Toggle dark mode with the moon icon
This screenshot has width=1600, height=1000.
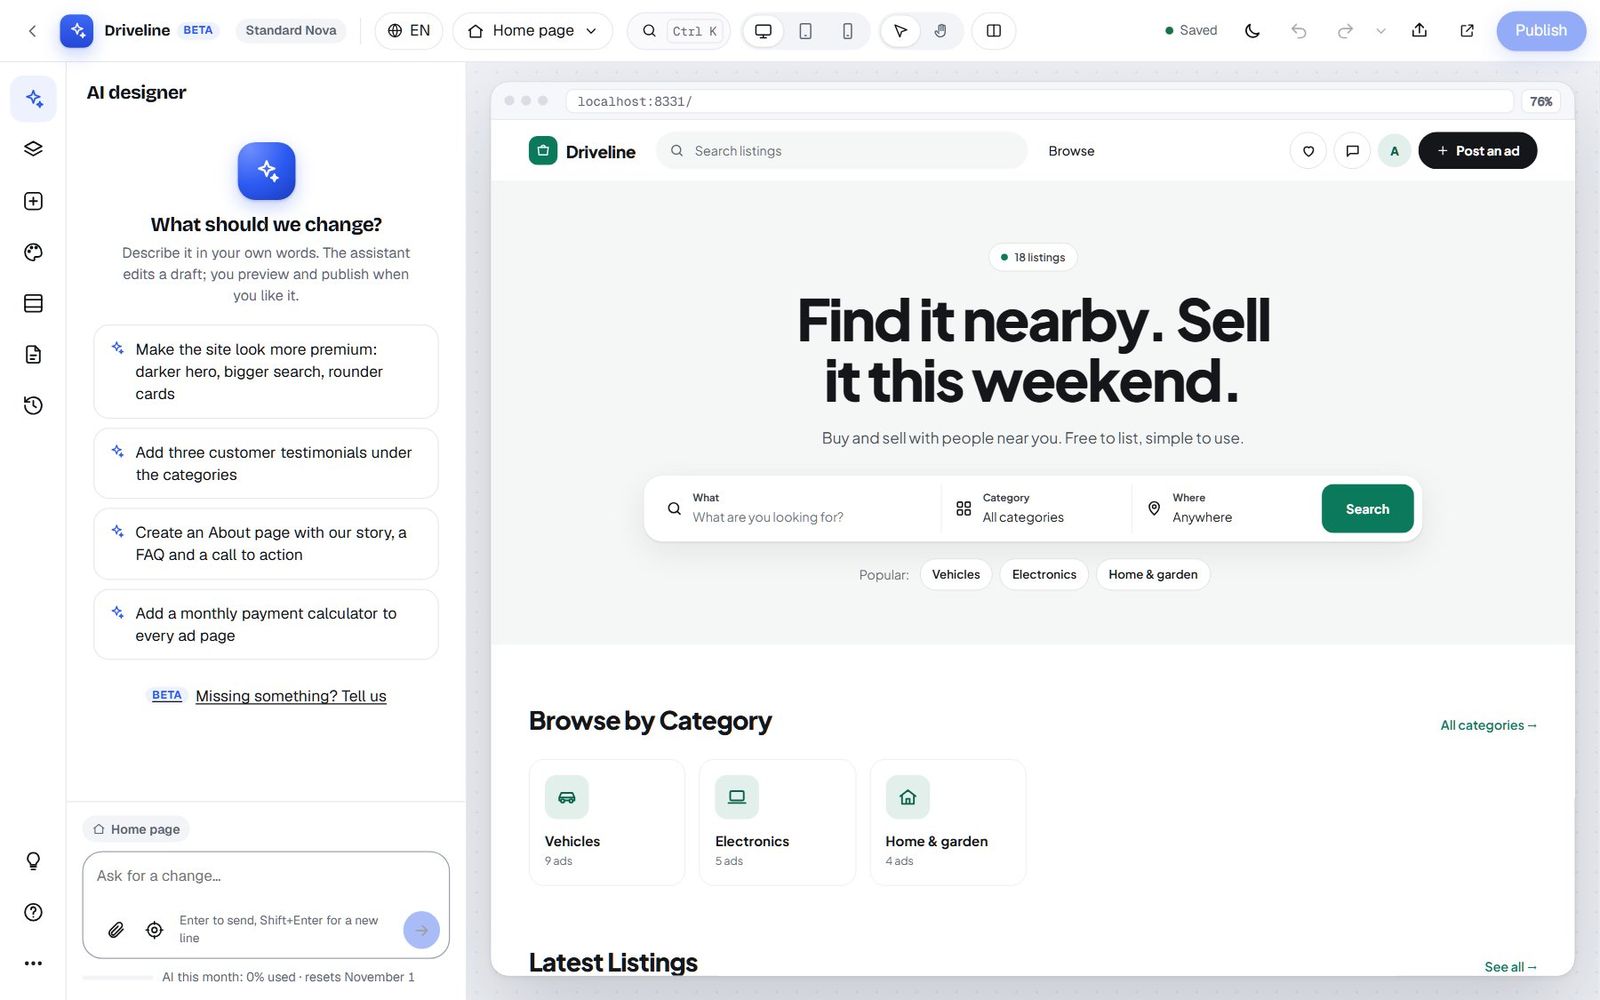[x=1252, y=31]
